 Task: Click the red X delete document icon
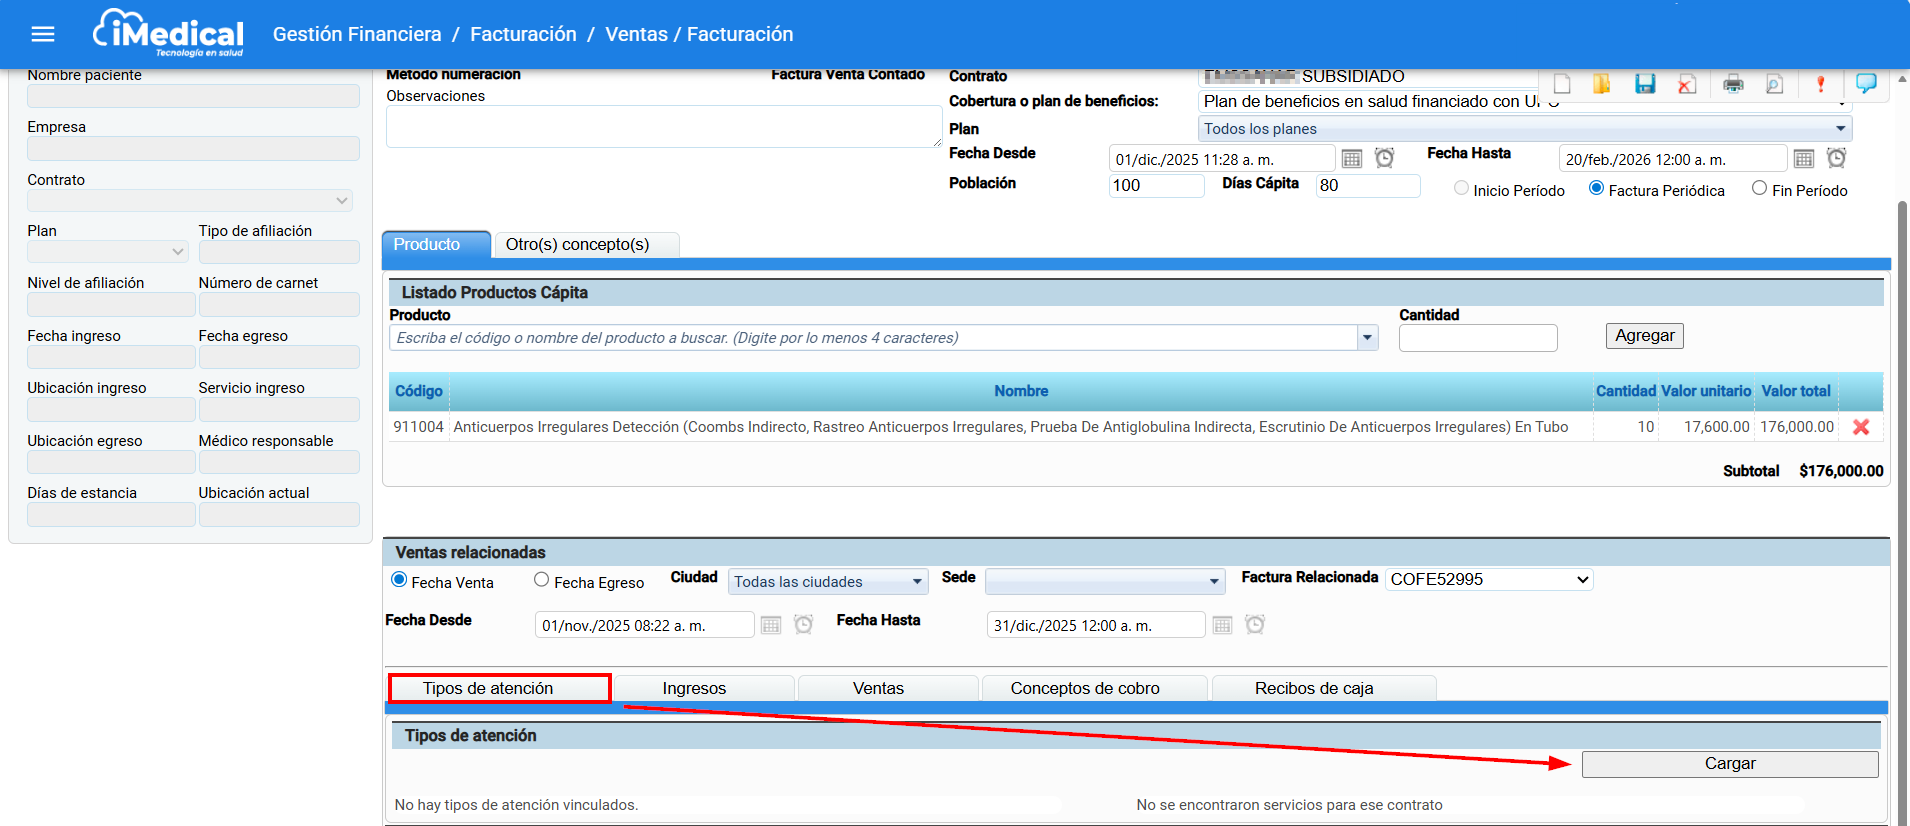pyautogui.click(x=1687, y=84)
